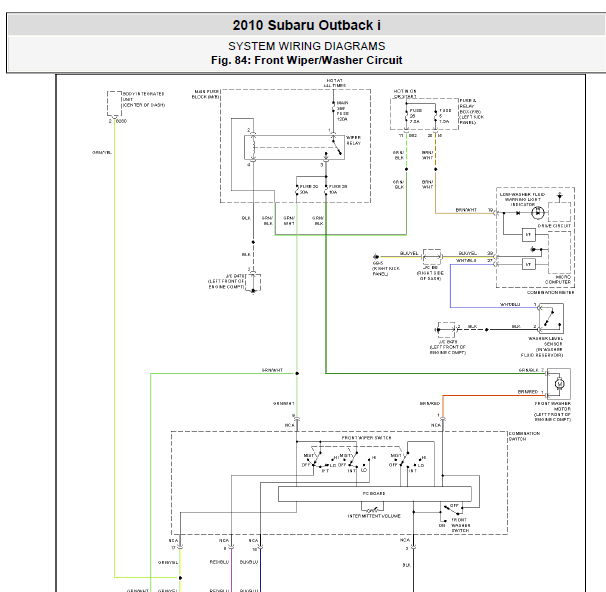606x592 pixels.
Task: Select the front washer motor symbol
Action: [x=559, y=384]
